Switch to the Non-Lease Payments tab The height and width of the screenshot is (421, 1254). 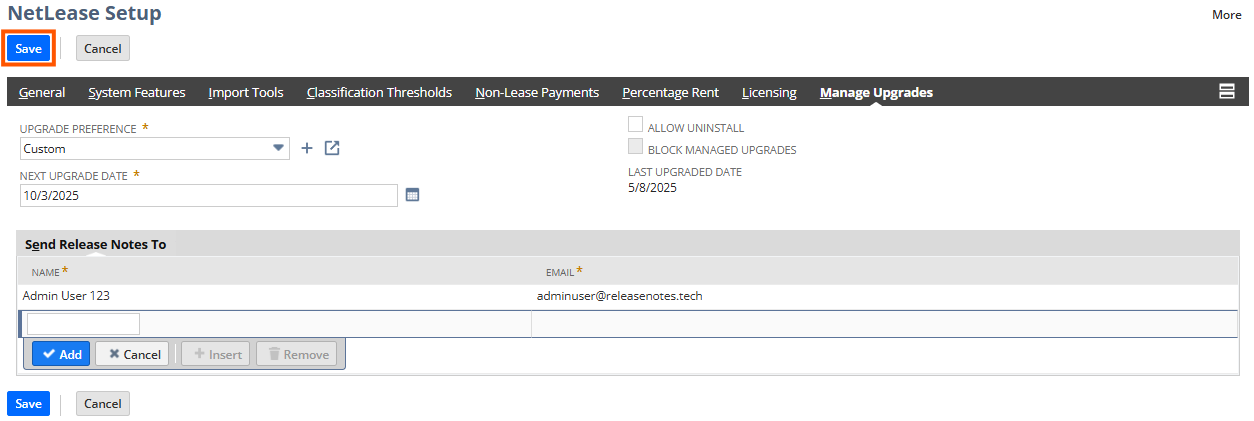pyautogui.click(x=537, y=92)
